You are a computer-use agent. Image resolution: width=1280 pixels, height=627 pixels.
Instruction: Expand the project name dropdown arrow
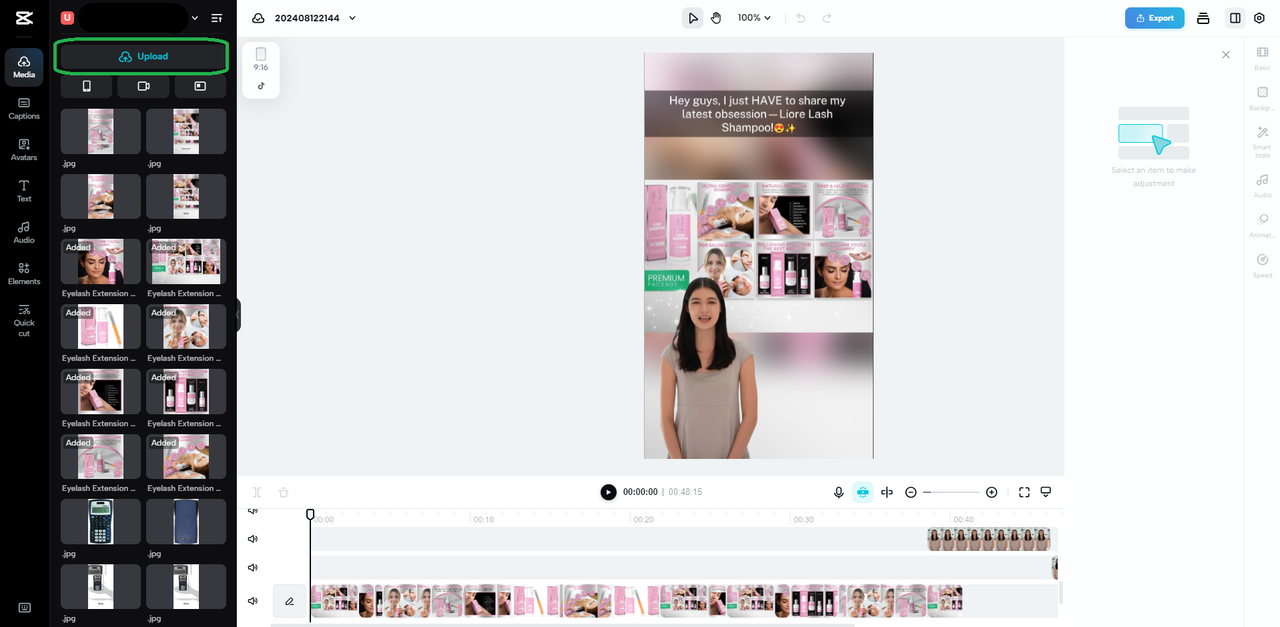(x=352, y=18)
